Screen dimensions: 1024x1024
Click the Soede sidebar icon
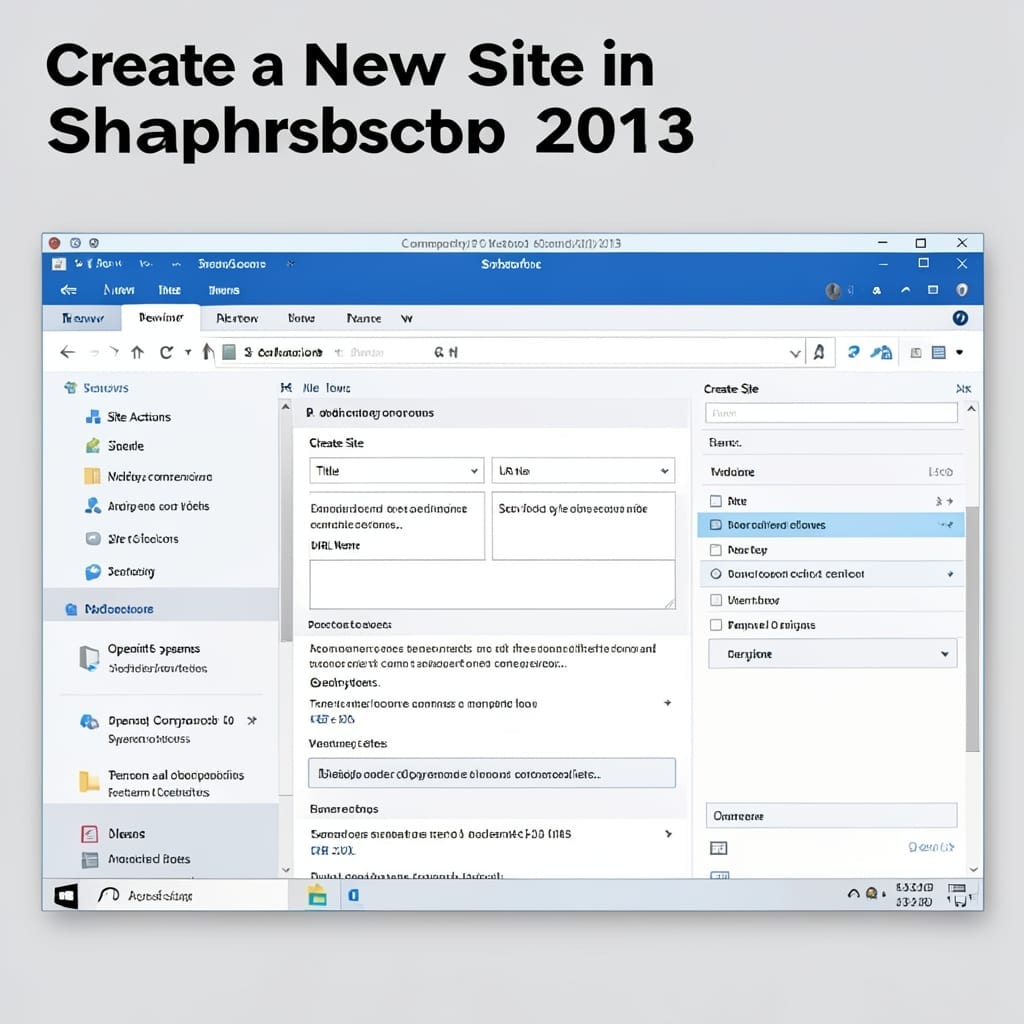pyautogui.click(x=93, y=445)
